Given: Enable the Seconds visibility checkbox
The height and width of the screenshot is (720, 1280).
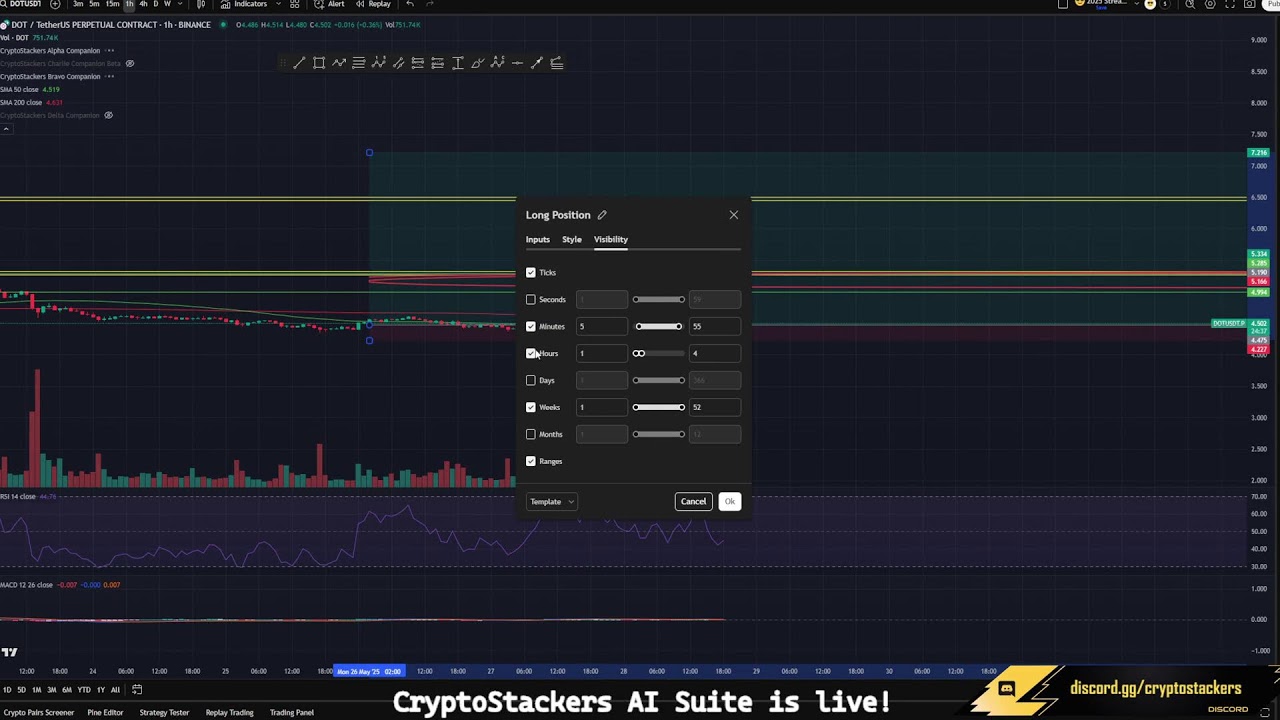Looking at the screenshot, I should tap(531, 299).
